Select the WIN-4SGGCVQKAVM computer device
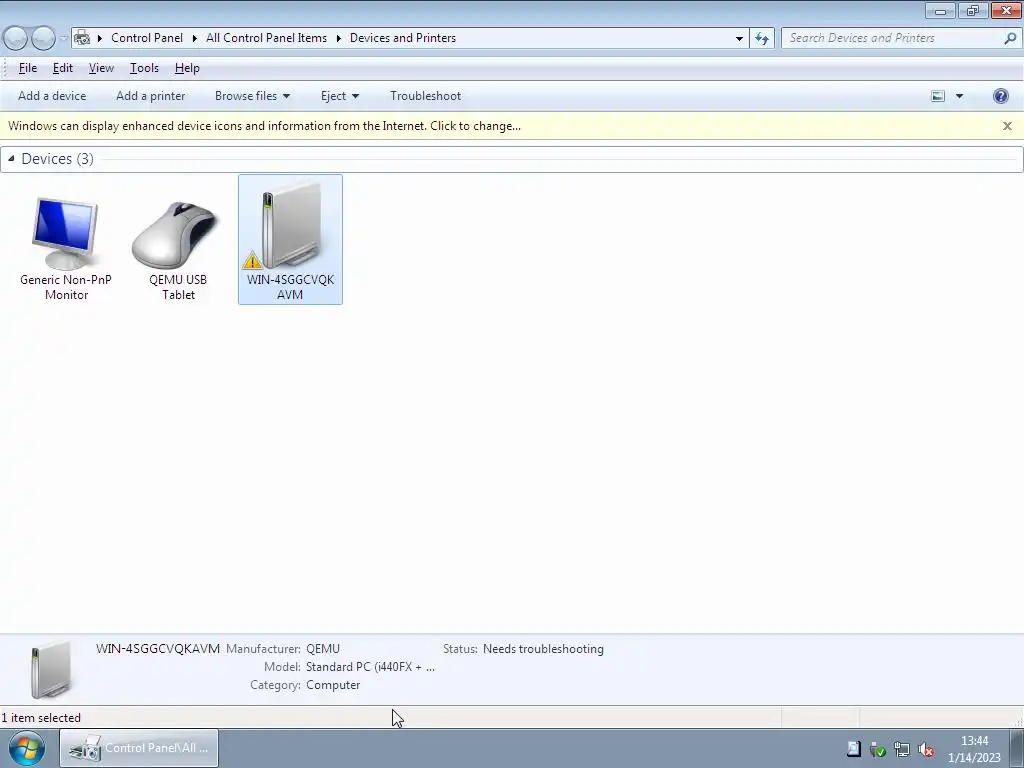This screenshot has height=768, width=1024. point(290,239)
